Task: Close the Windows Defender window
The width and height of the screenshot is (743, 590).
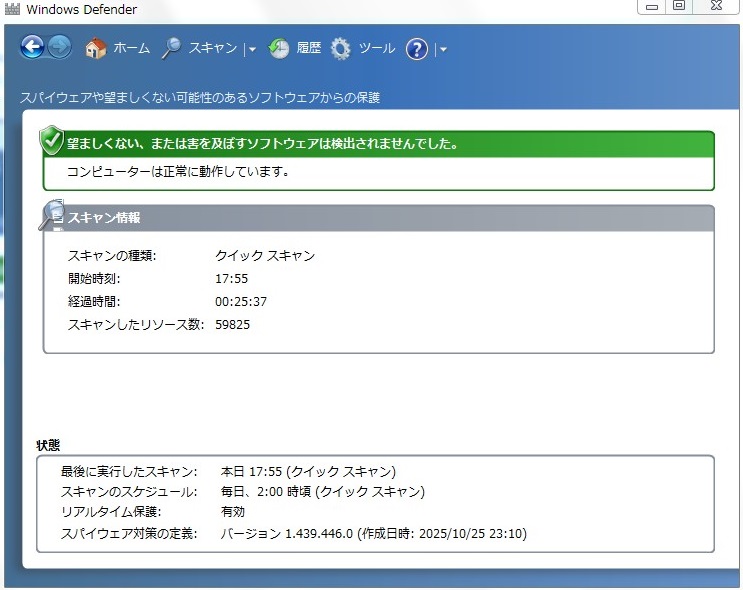Action: [715, 6]
